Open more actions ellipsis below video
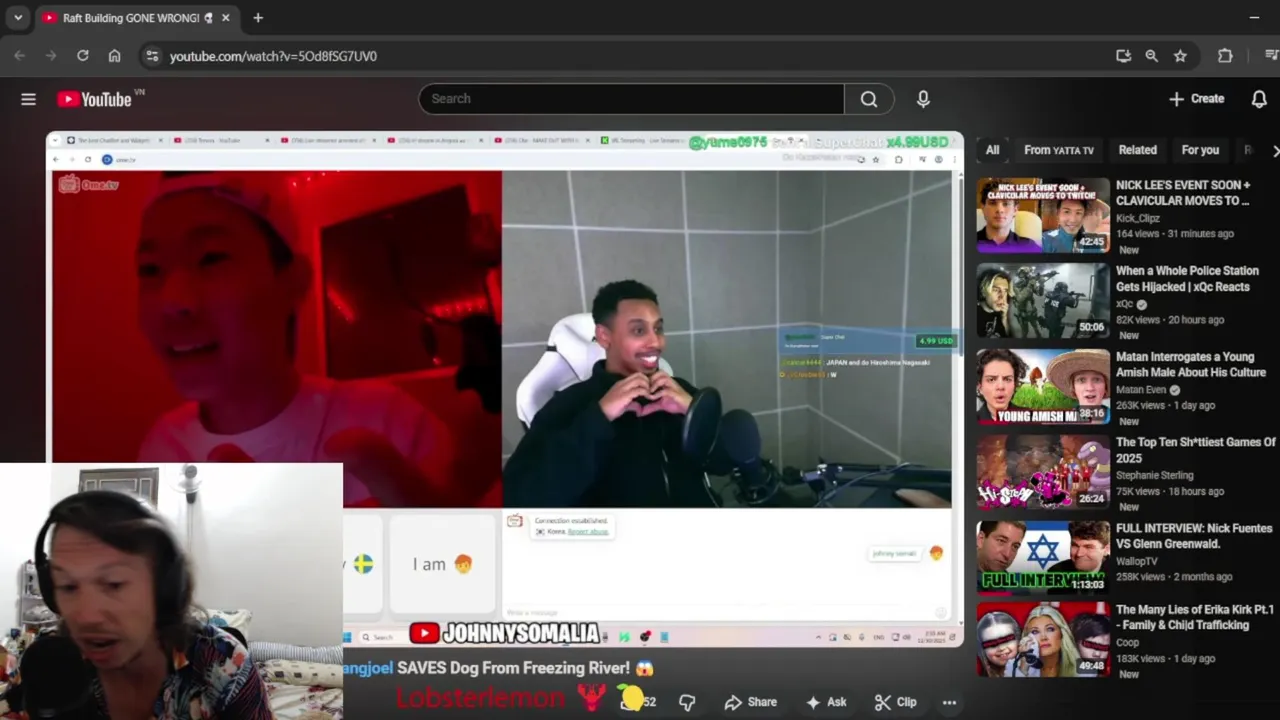The width and height of the screenshot is (1280, 720). 949,702
